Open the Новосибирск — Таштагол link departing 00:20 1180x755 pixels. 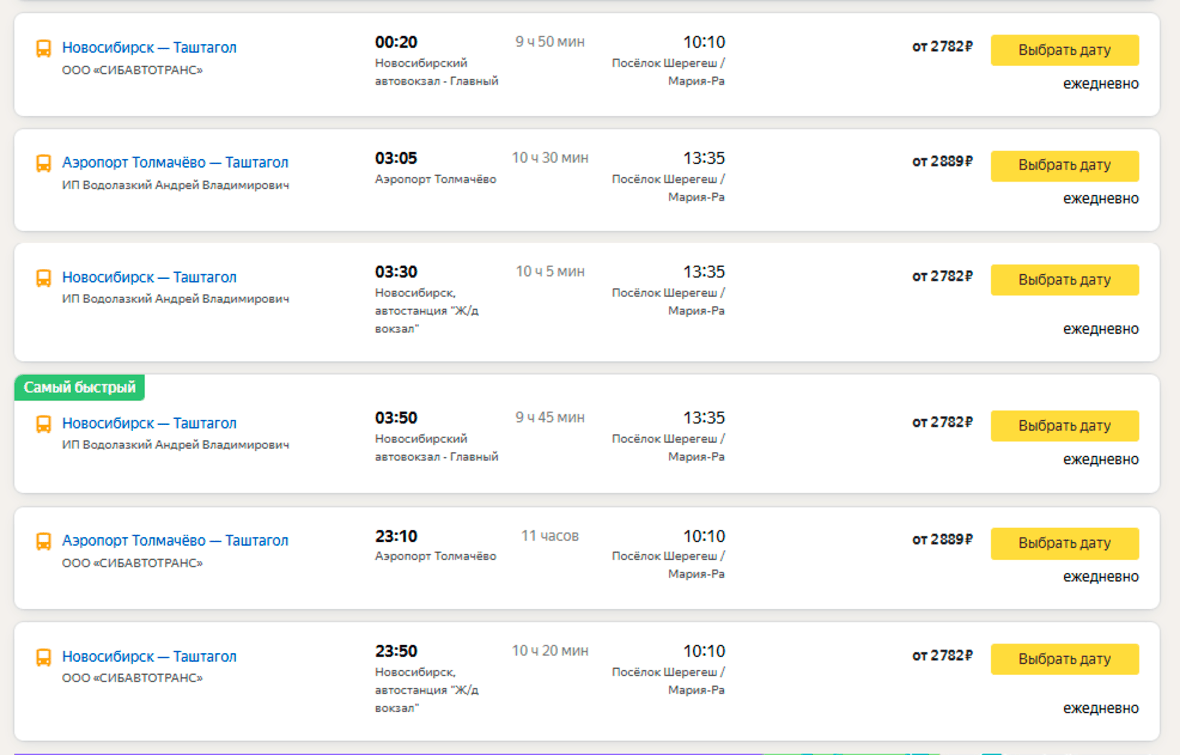pos(149,47)
